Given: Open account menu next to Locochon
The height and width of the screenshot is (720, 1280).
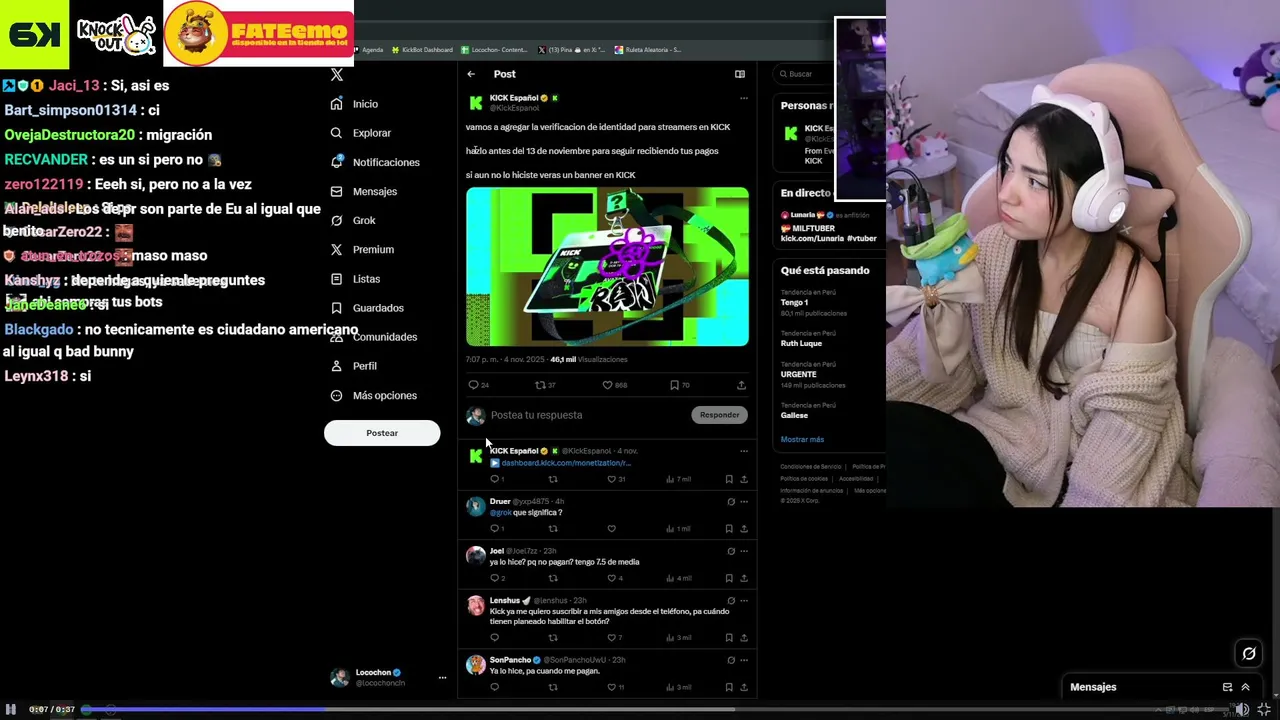Looking at the screenshot, I should (442, 678).
